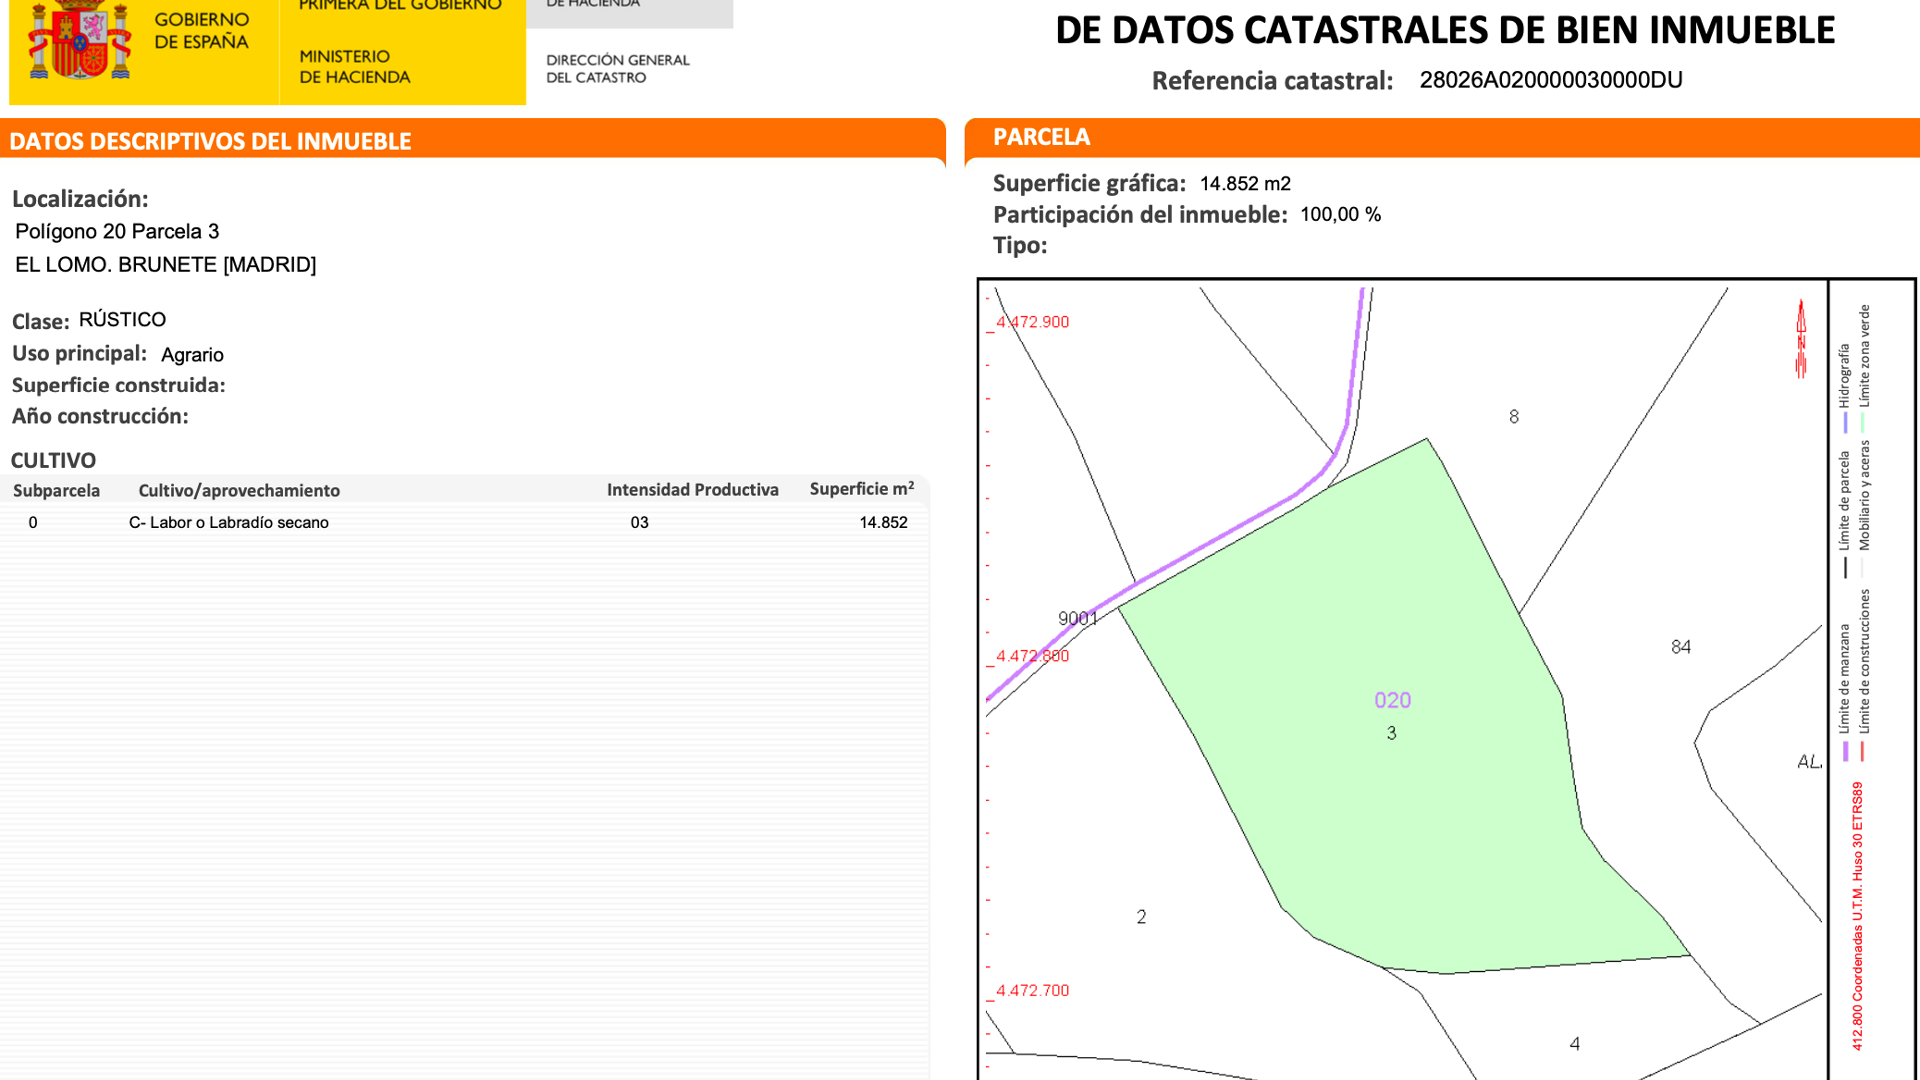Click the north arrow on the map

(x=1801, y=339)
